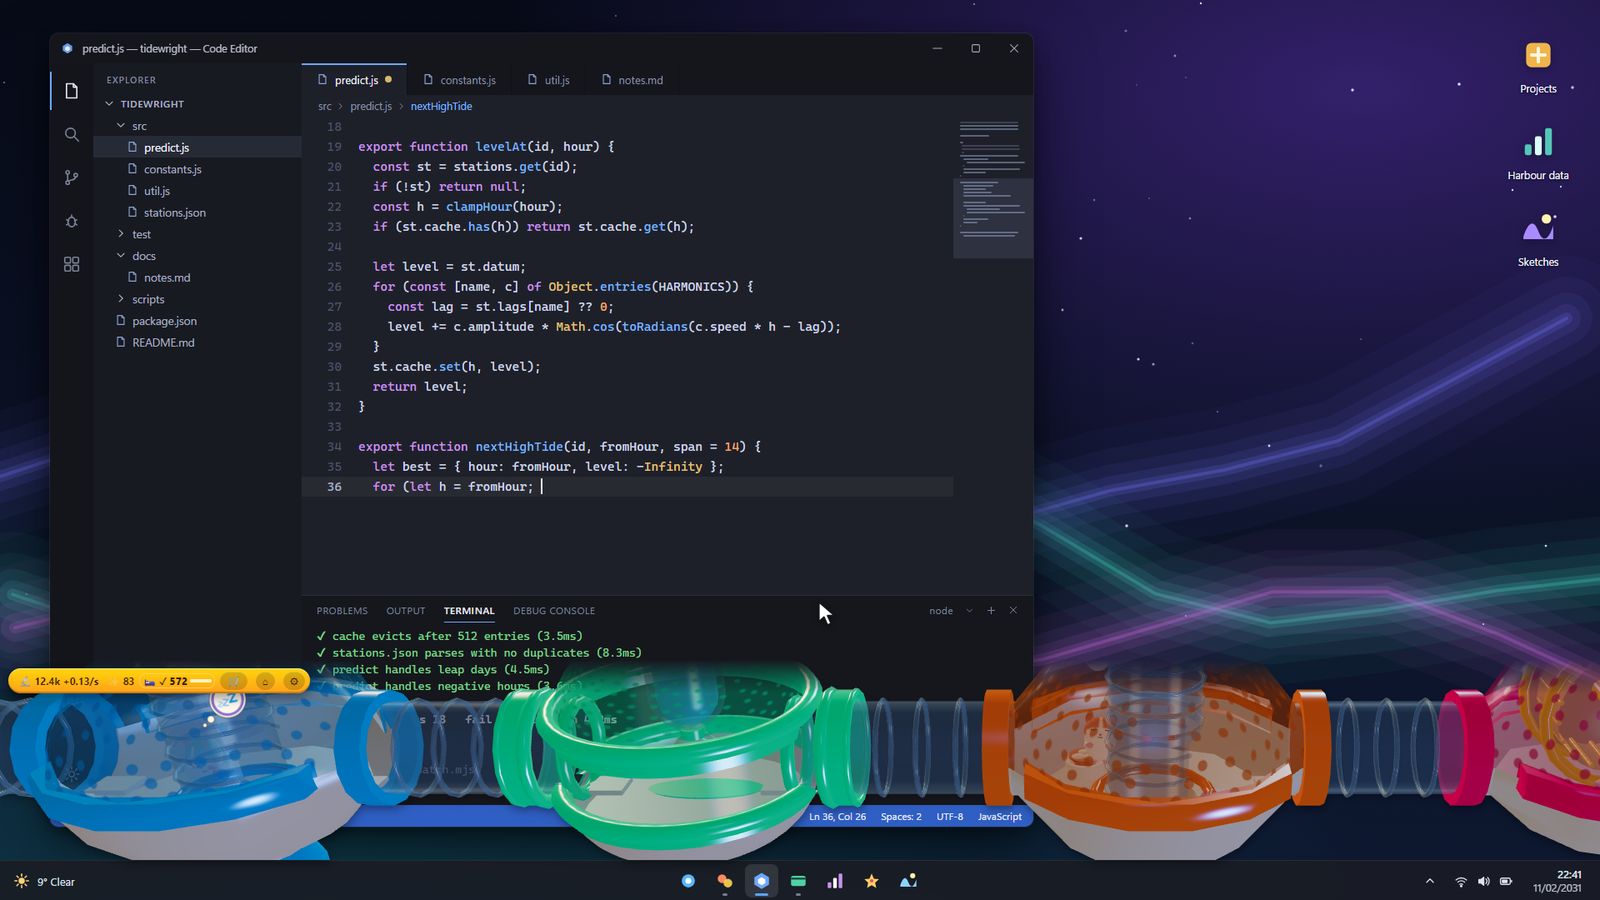Screen dimensions: 1600x900
Task: Open the green card app in taskbar
Action: pos(798,881)
